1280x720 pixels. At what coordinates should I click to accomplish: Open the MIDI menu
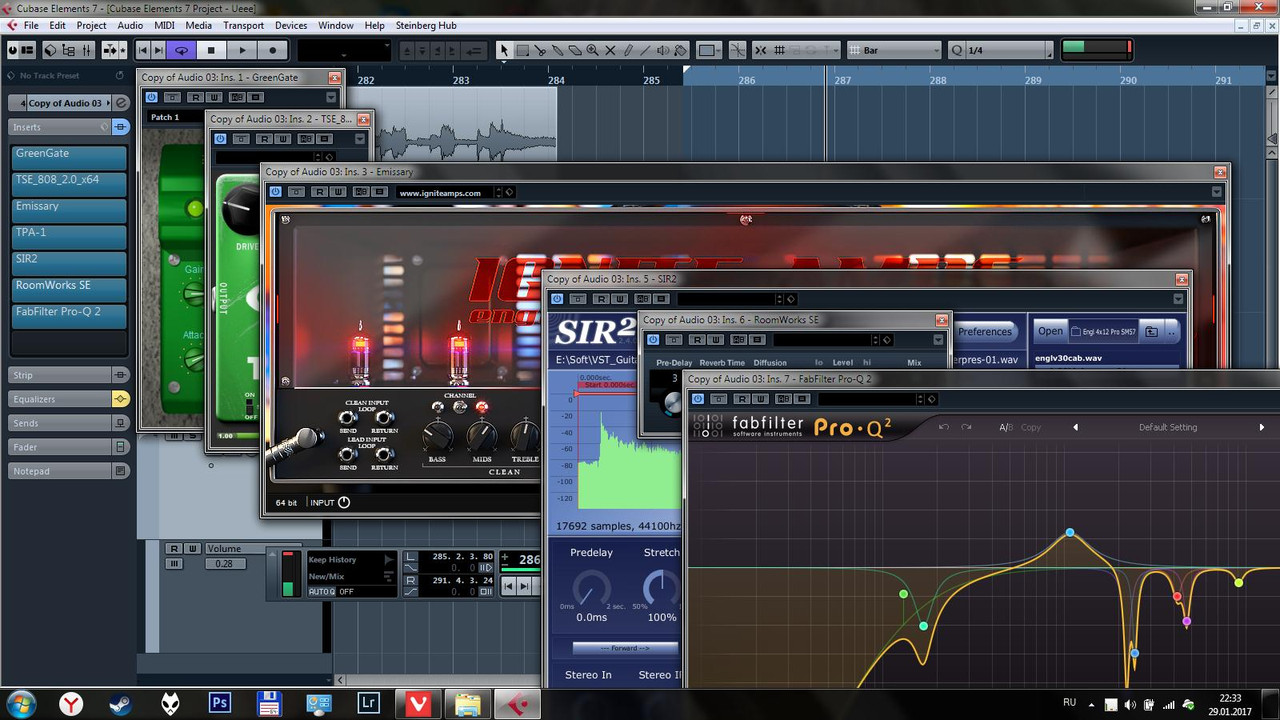click(x=164, y=25)
